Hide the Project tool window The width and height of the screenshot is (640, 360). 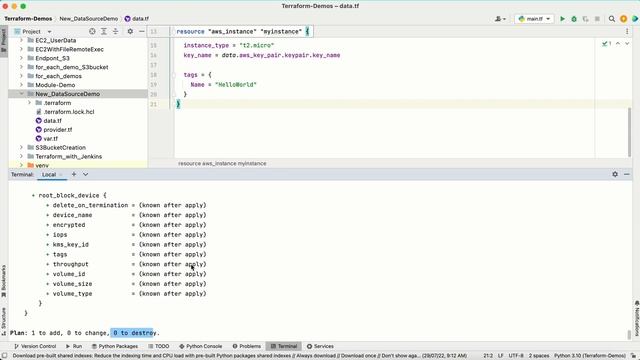[142, 31]
